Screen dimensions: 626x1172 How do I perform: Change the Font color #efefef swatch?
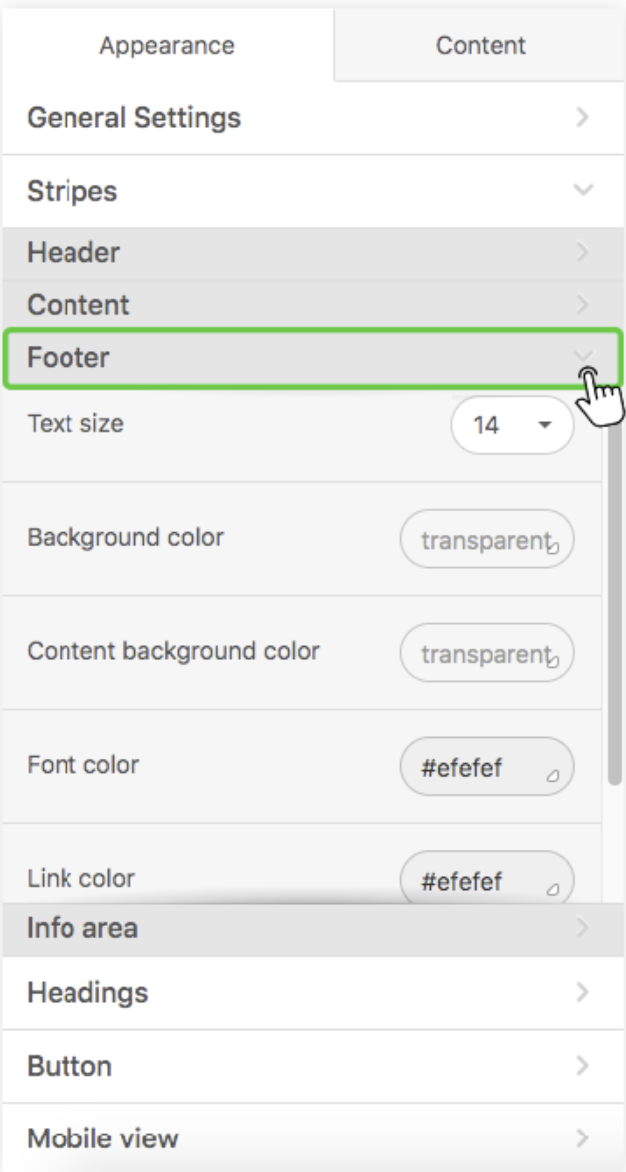[487, 767]
